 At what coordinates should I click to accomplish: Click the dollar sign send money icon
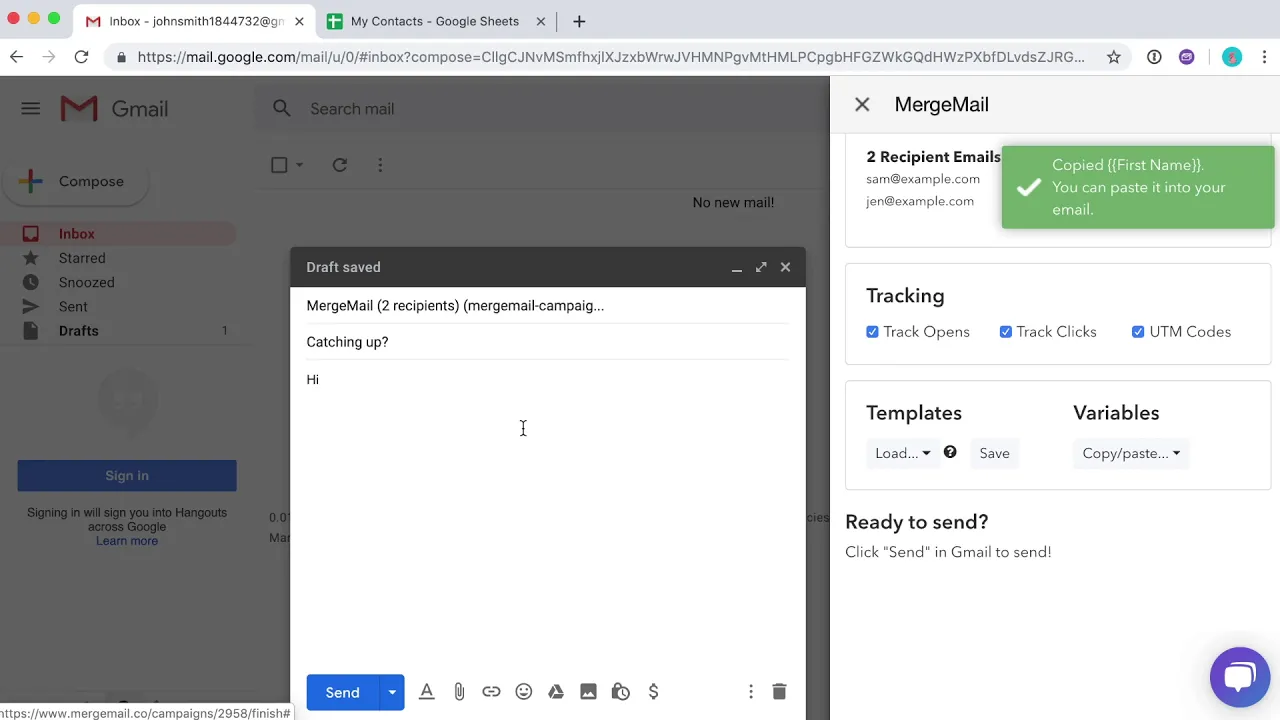[x=653, y=692]
